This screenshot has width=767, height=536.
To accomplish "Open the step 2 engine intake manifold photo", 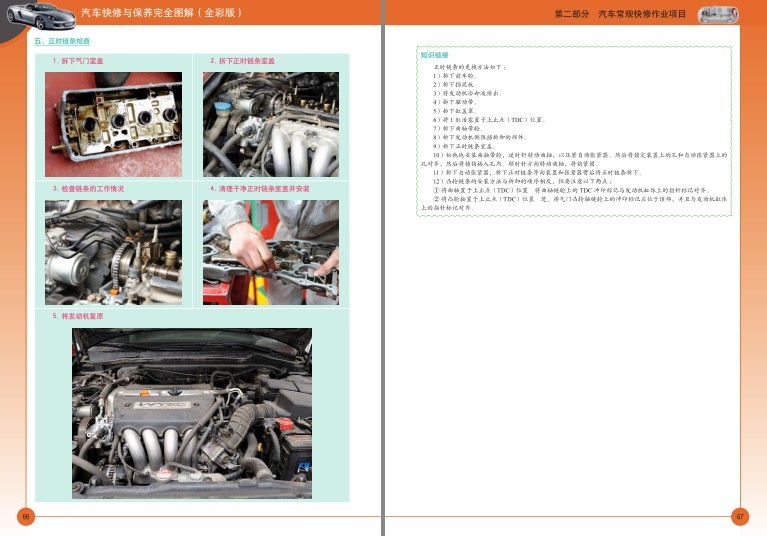I will tap(271, 124).
